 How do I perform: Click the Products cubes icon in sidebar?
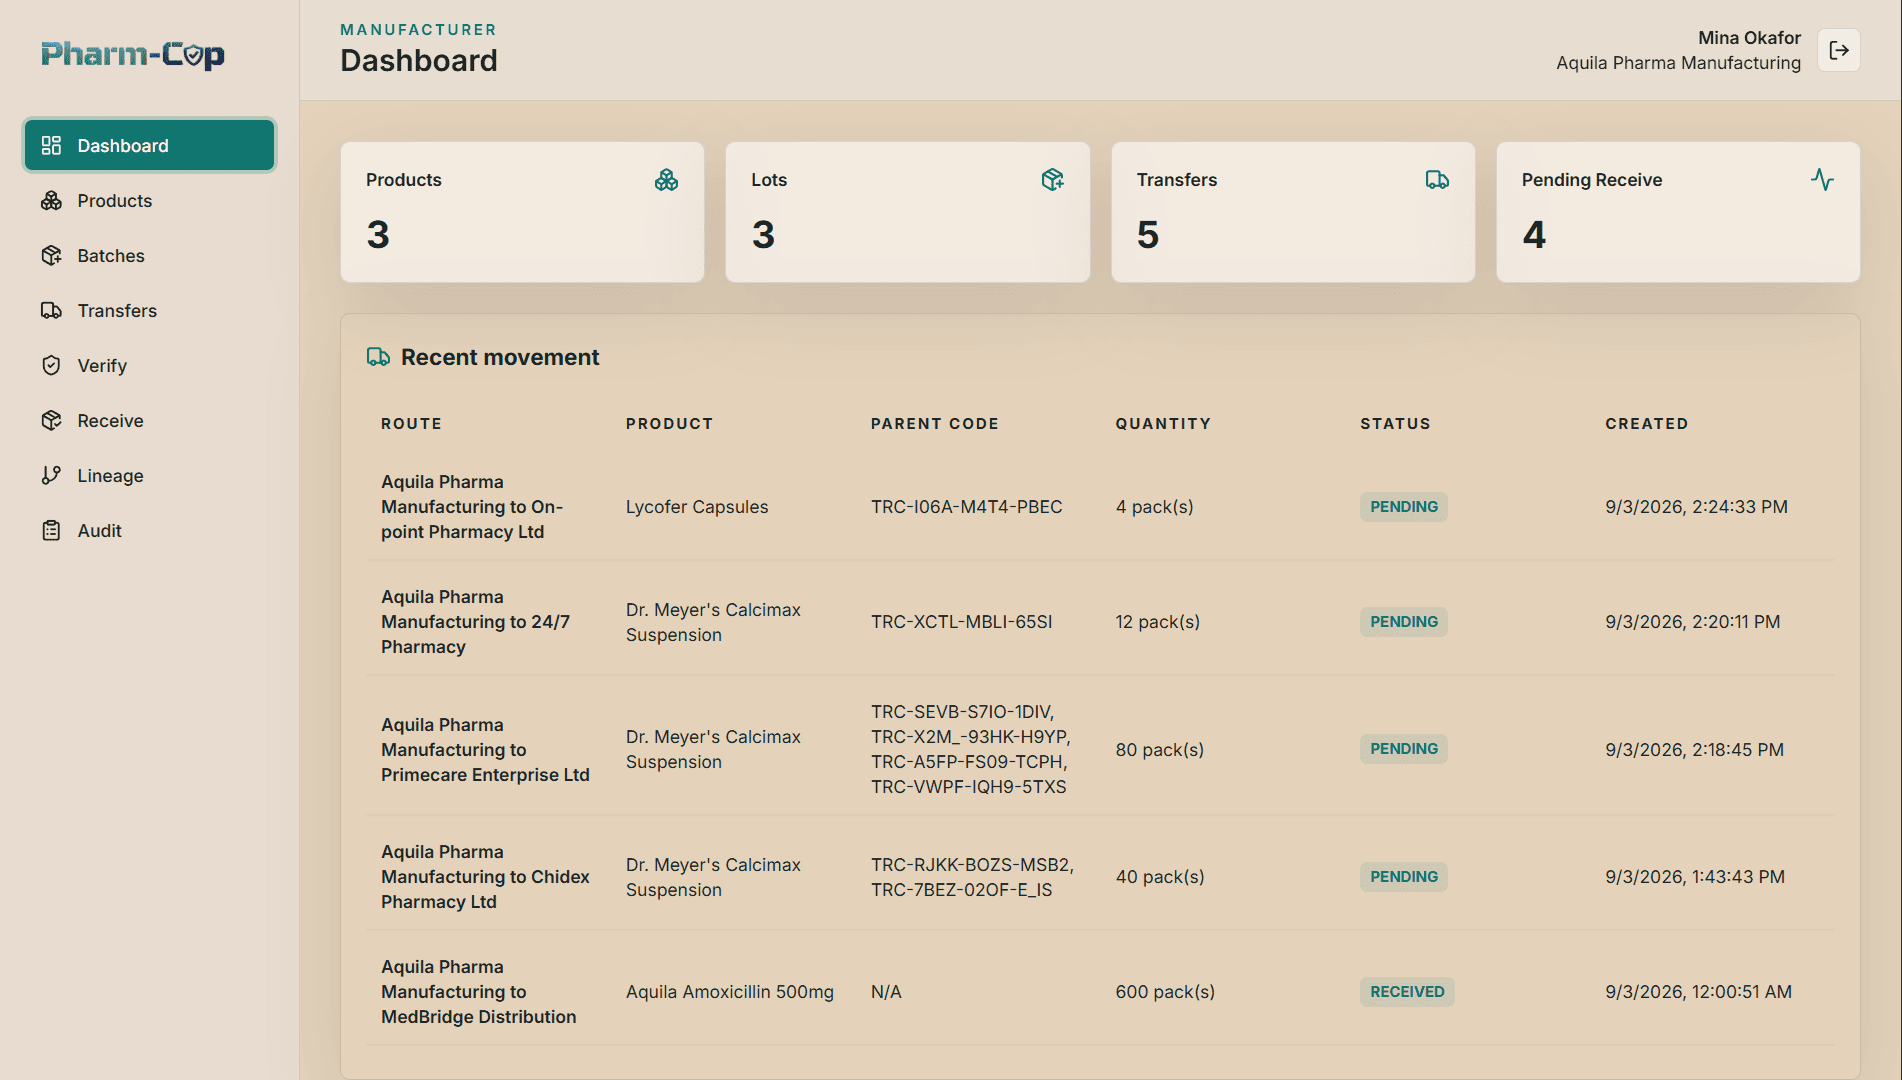51,201
